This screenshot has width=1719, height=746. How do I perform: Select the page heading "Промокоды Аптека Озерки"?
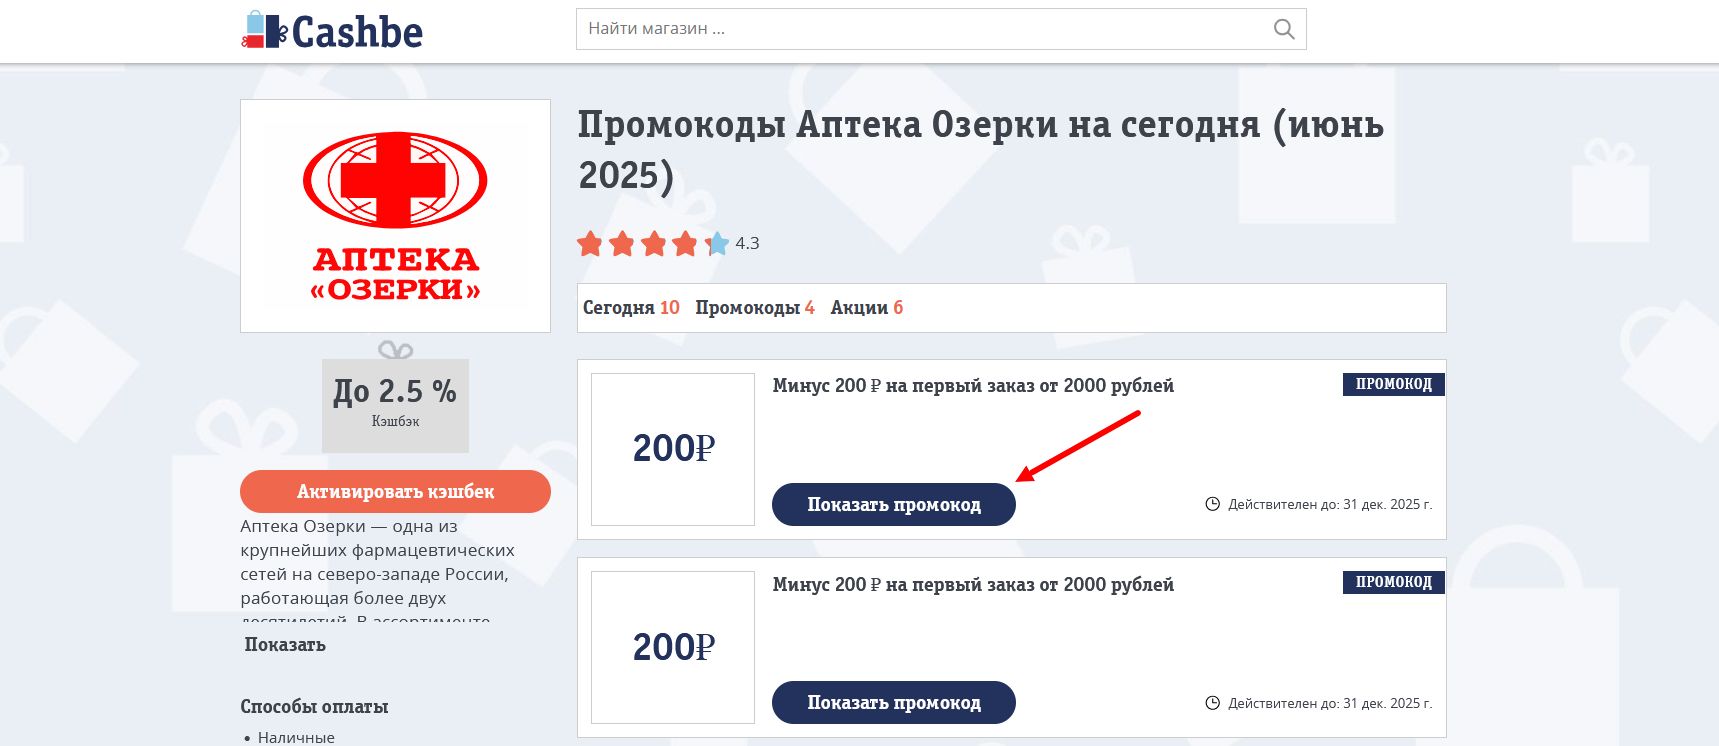point(981,150)
